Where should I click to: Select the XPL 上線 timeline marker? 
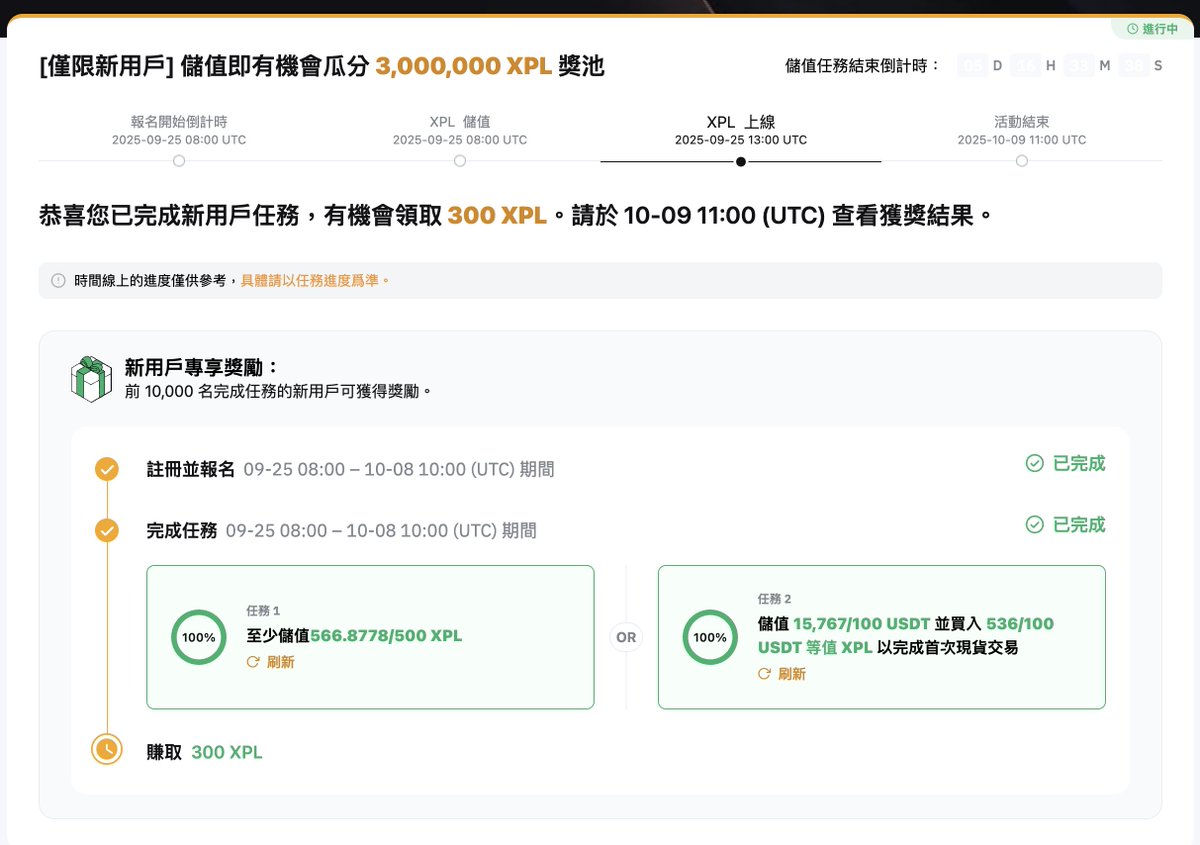(740, 161)
